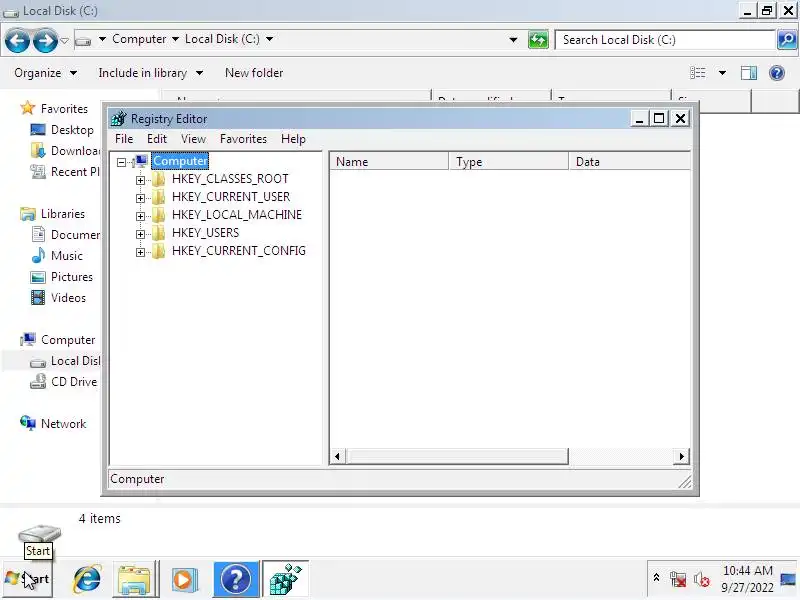Click the Data column header in Registry Editor
800x600 pixels.
[x=629, y=162]
